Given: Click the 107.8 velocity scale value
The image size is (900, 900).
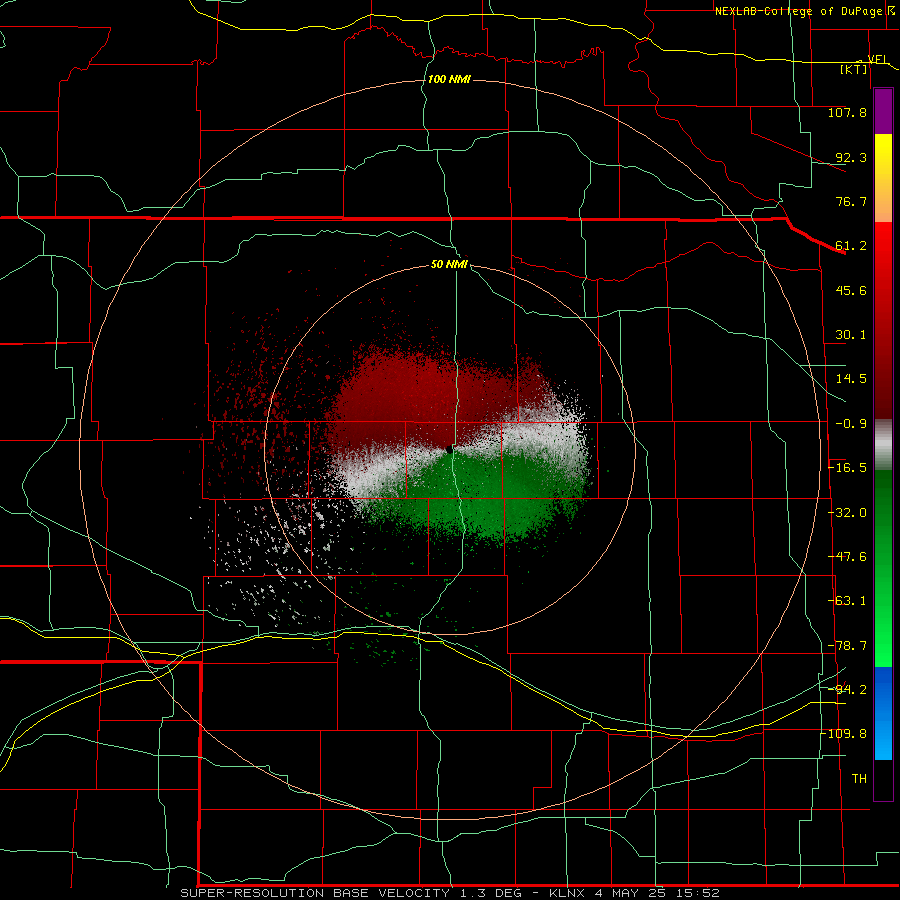Looking at the screenshot, I should tap(847, 112).
